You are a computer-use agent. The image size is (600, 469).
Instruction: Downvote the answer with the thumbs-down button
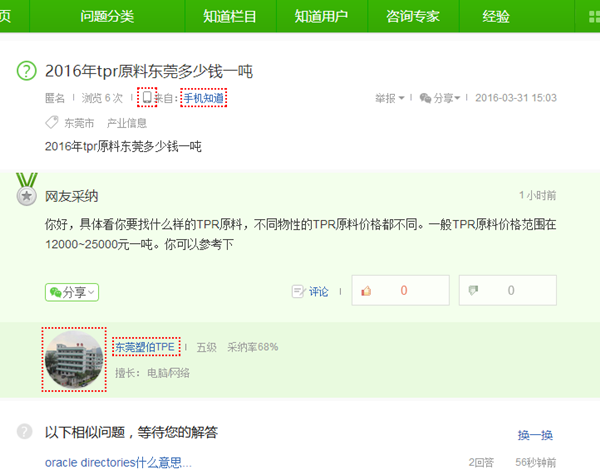[x=508, y=290]
